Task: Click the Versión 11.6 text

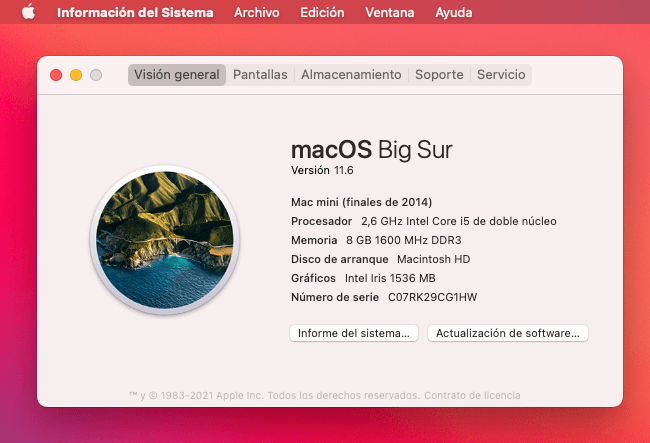Action: click(x=322, y=170)
